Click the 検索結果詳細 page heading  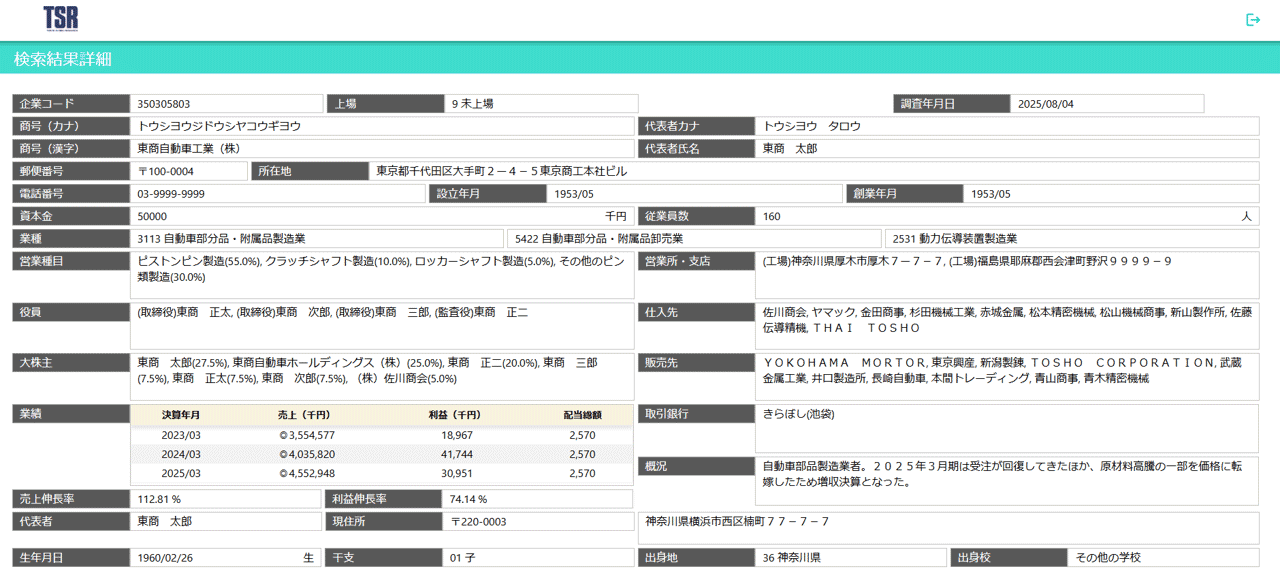pyautogui.click(x=63, y=59)
